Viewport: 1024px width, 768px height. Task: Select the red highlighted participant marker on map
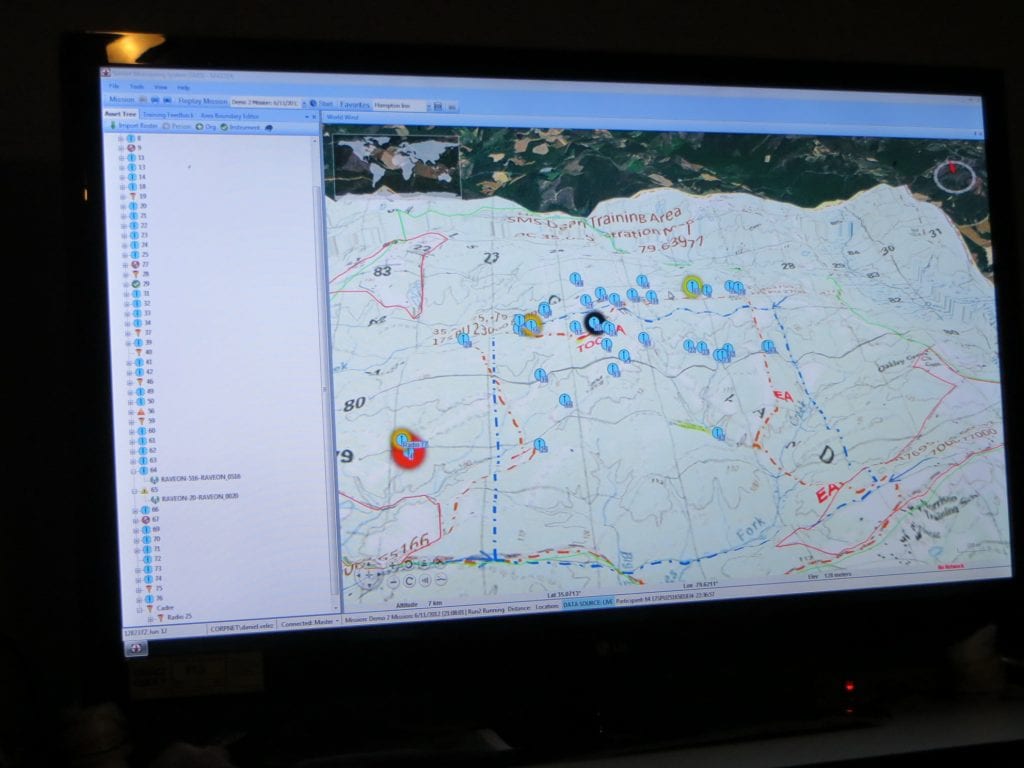click(x=408, y=449)
